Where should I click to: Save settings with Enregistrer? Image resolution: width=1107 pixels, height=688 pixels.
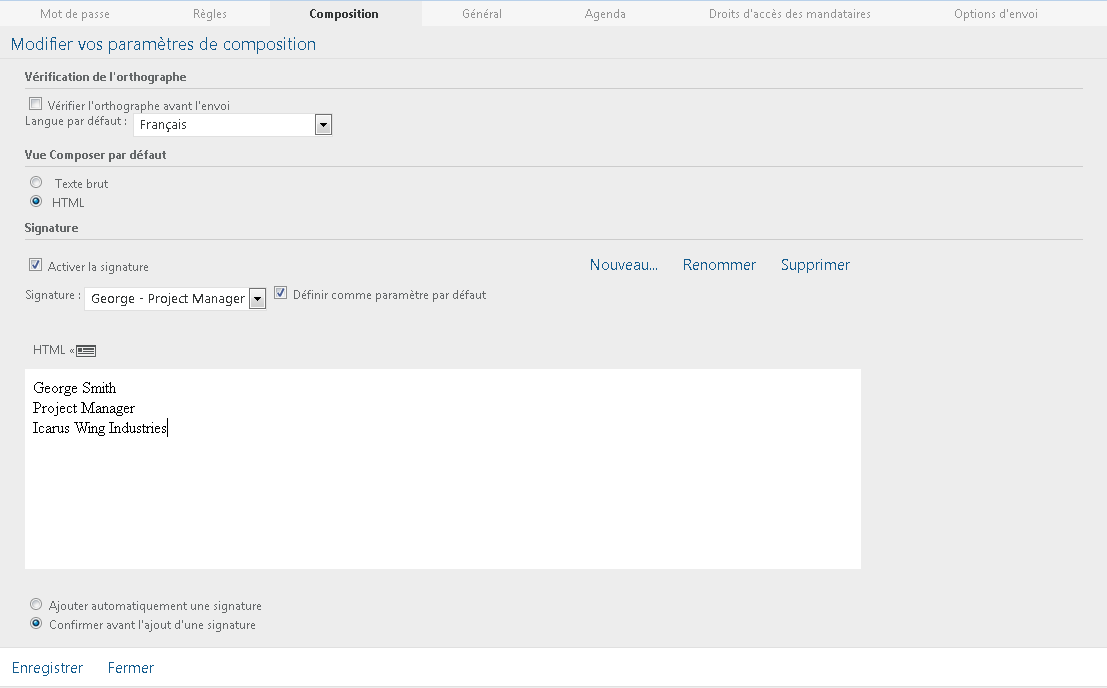(x=47, y=667)
